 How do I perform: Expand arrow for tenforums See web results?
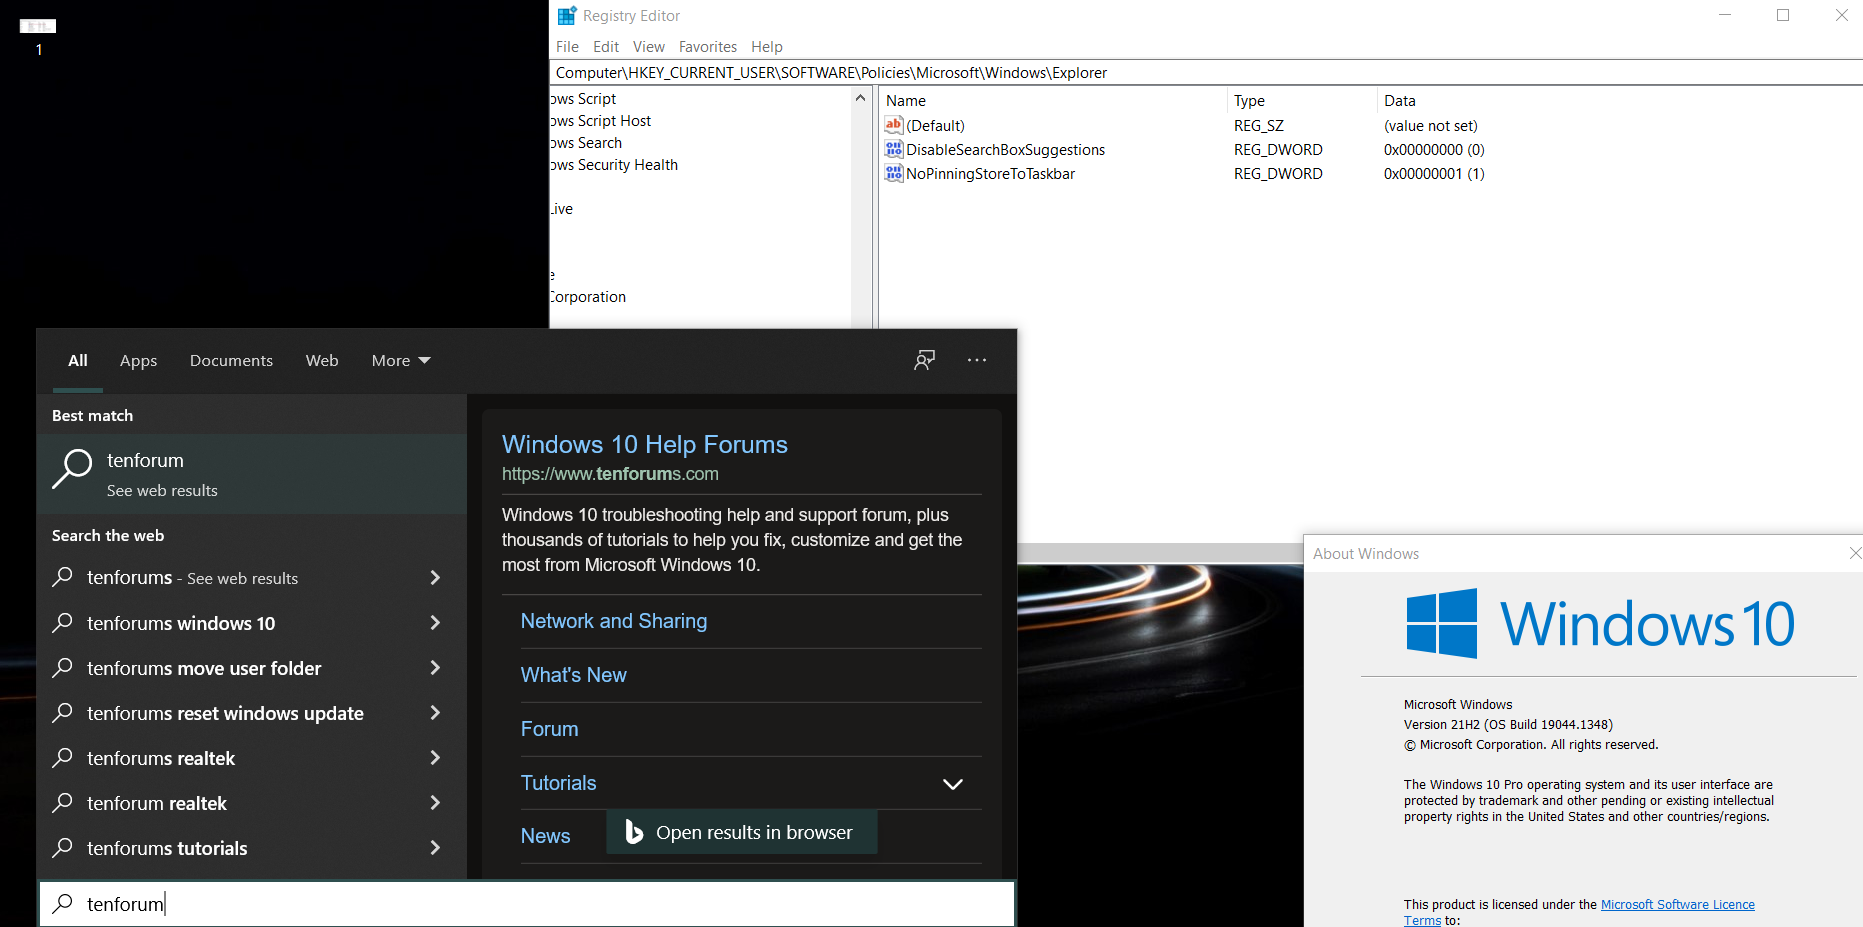[435, 578]
